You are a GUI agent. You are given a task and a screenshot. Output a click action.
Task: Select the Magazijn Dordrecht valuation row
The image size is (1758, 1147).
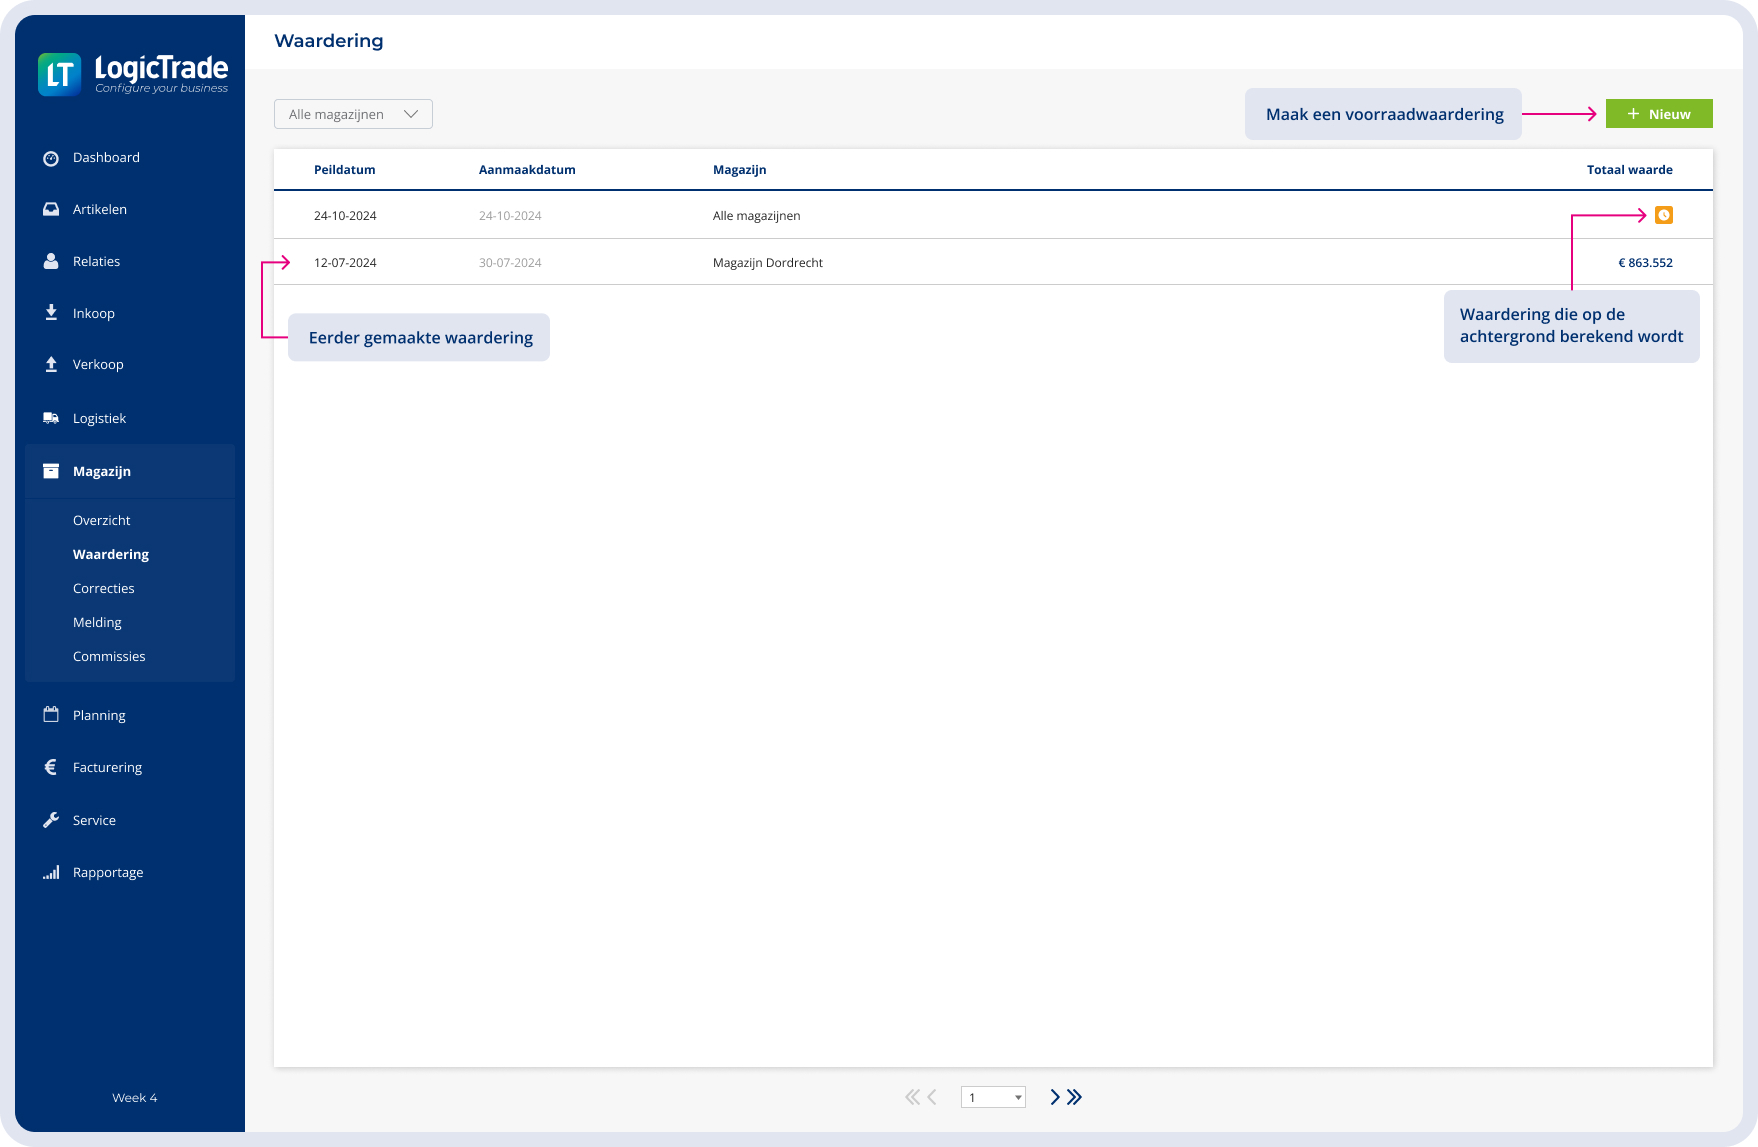click(x=768, y=263)
